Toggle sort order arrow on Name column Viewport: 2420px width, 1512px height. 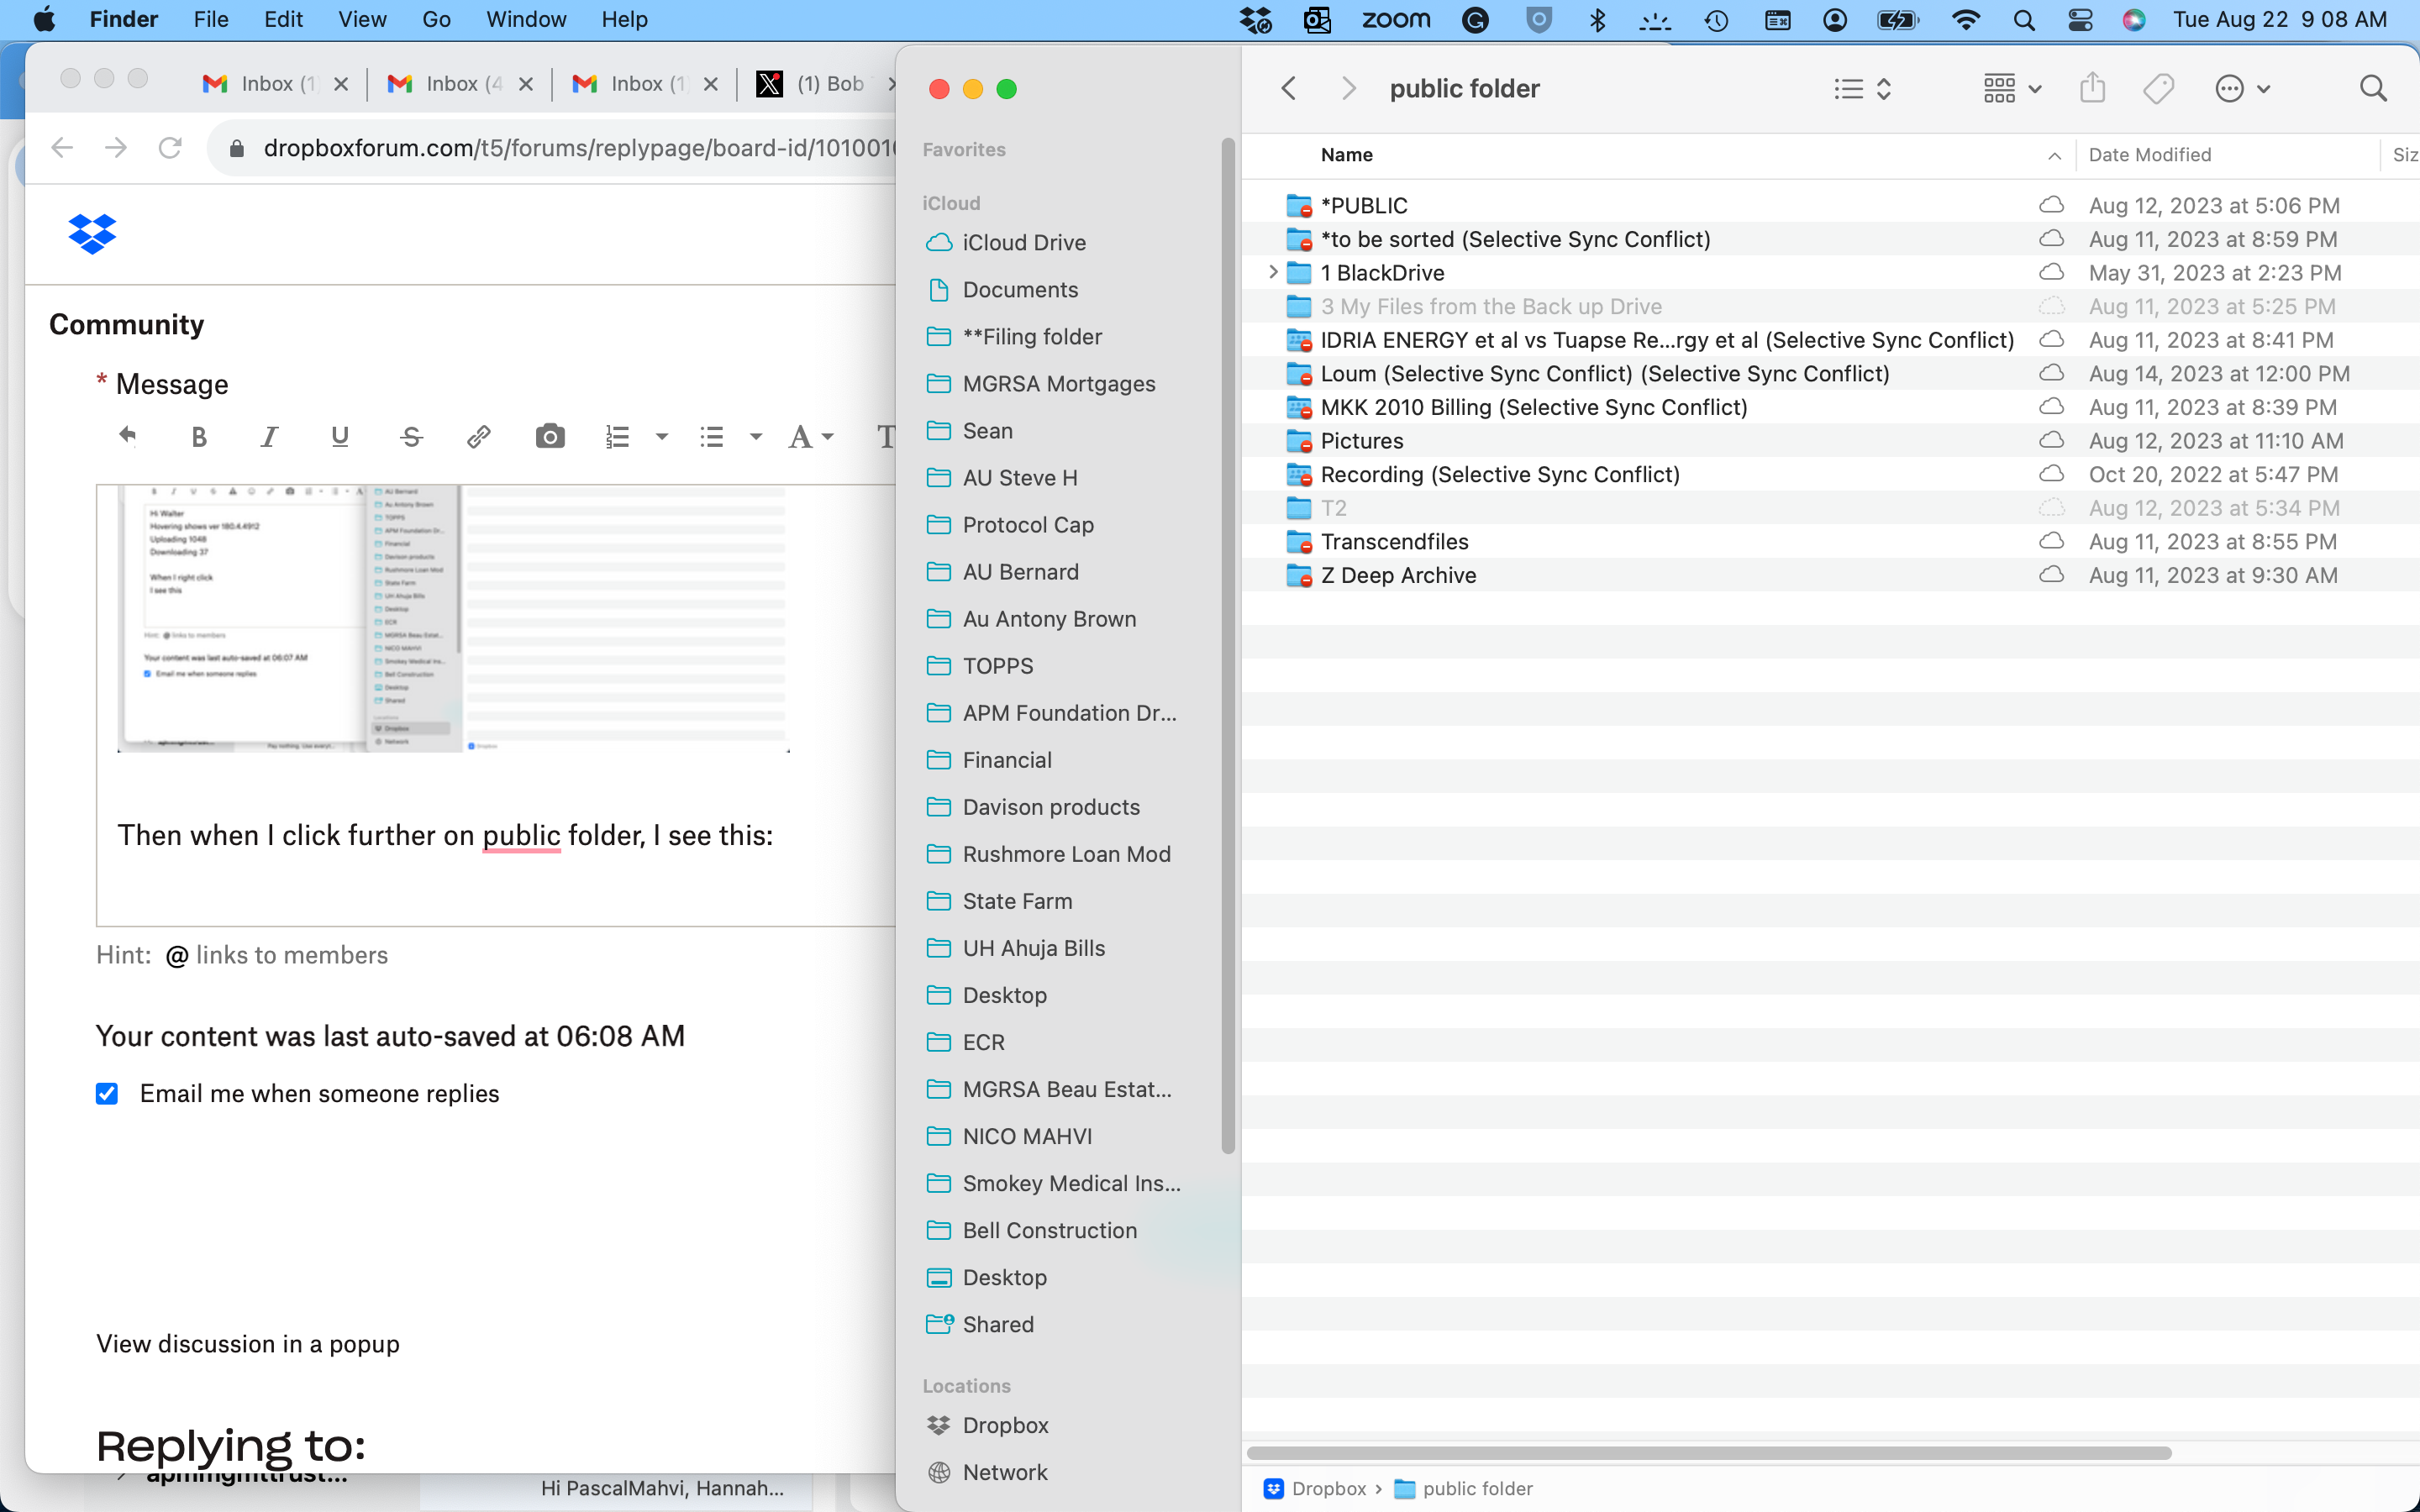tap(2054, 155)
